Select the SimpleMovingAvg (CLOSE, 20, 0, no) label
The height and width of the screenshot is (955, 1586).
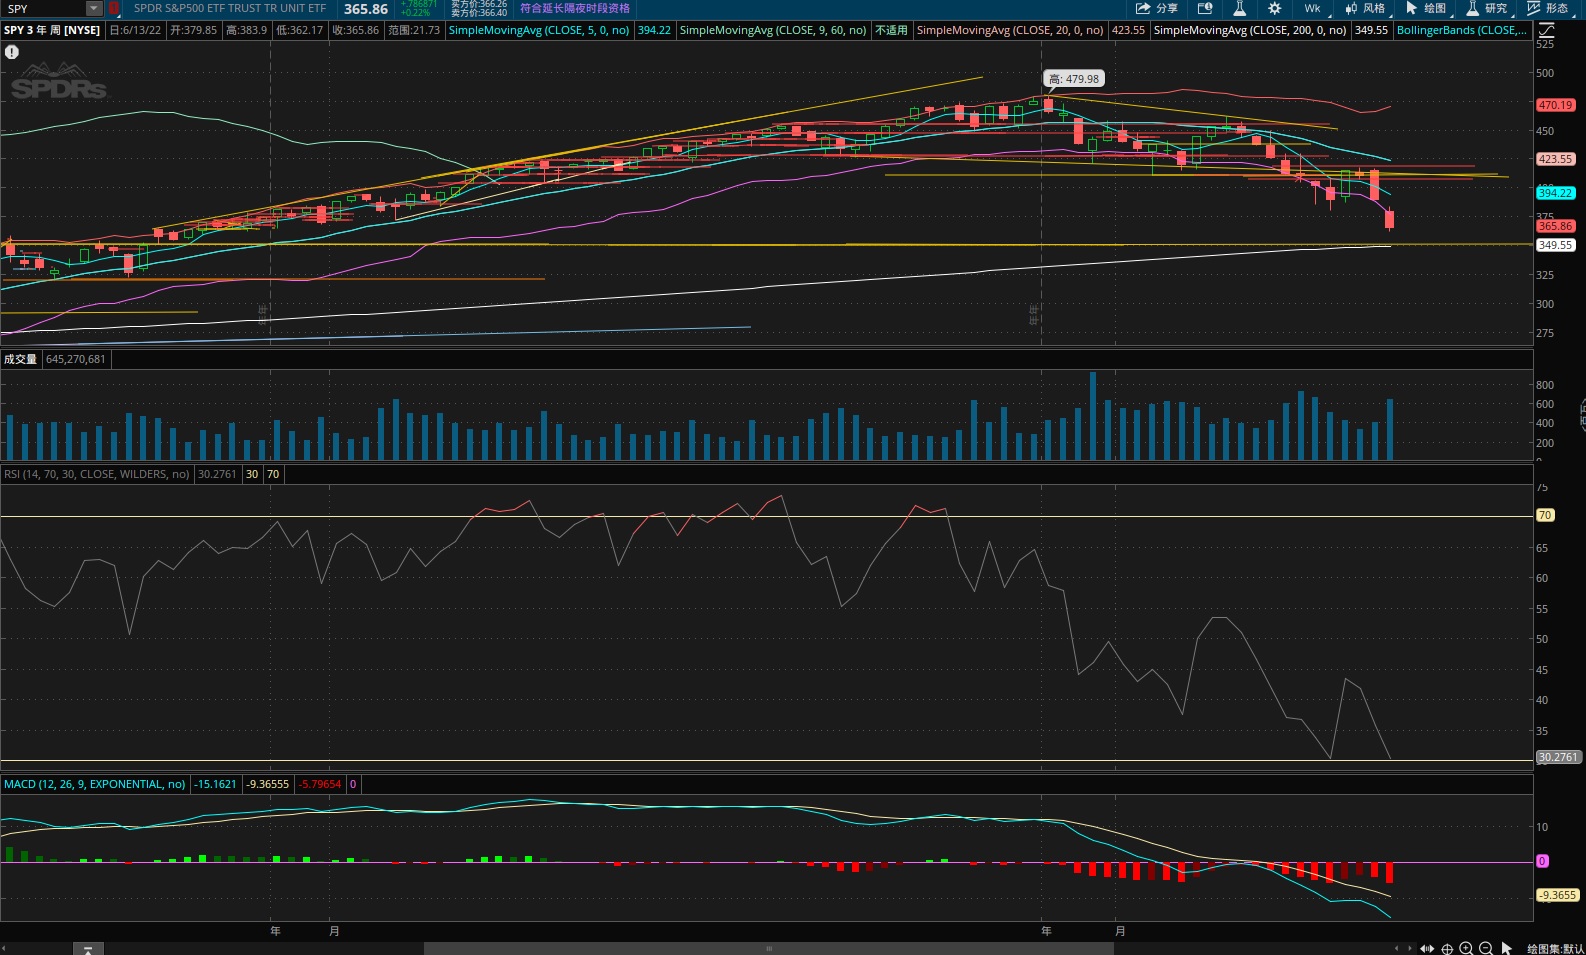pos(1010,30)
